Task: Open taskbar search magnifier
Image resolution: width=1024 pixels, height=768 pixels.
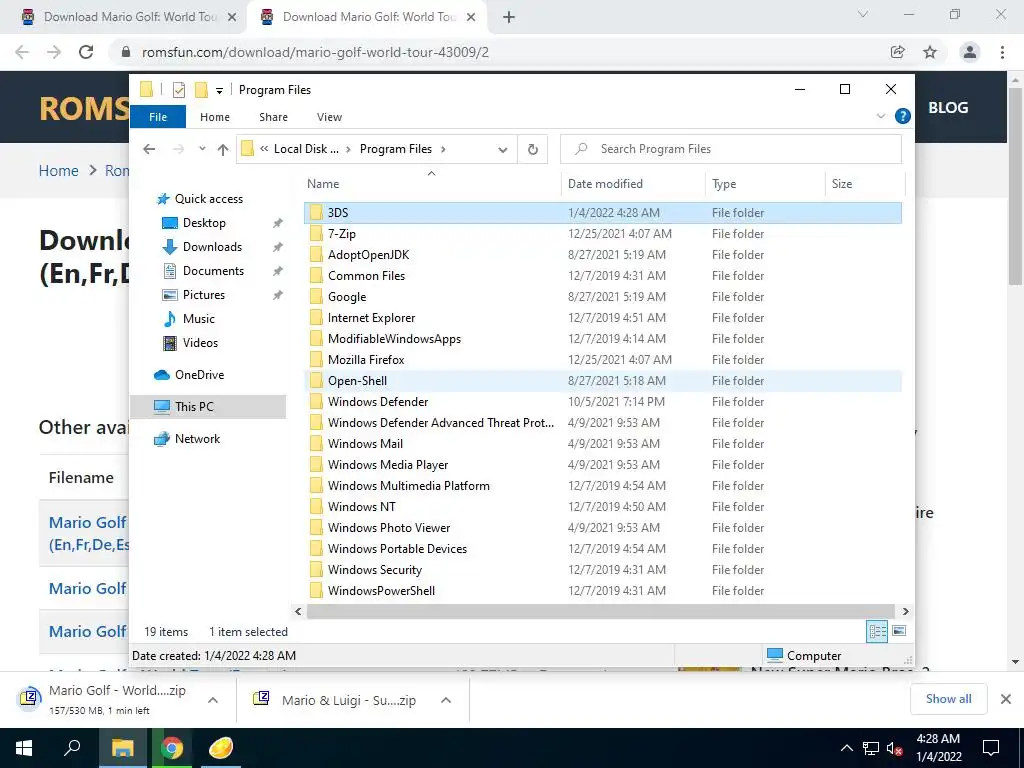Action: tap(72, 748)
